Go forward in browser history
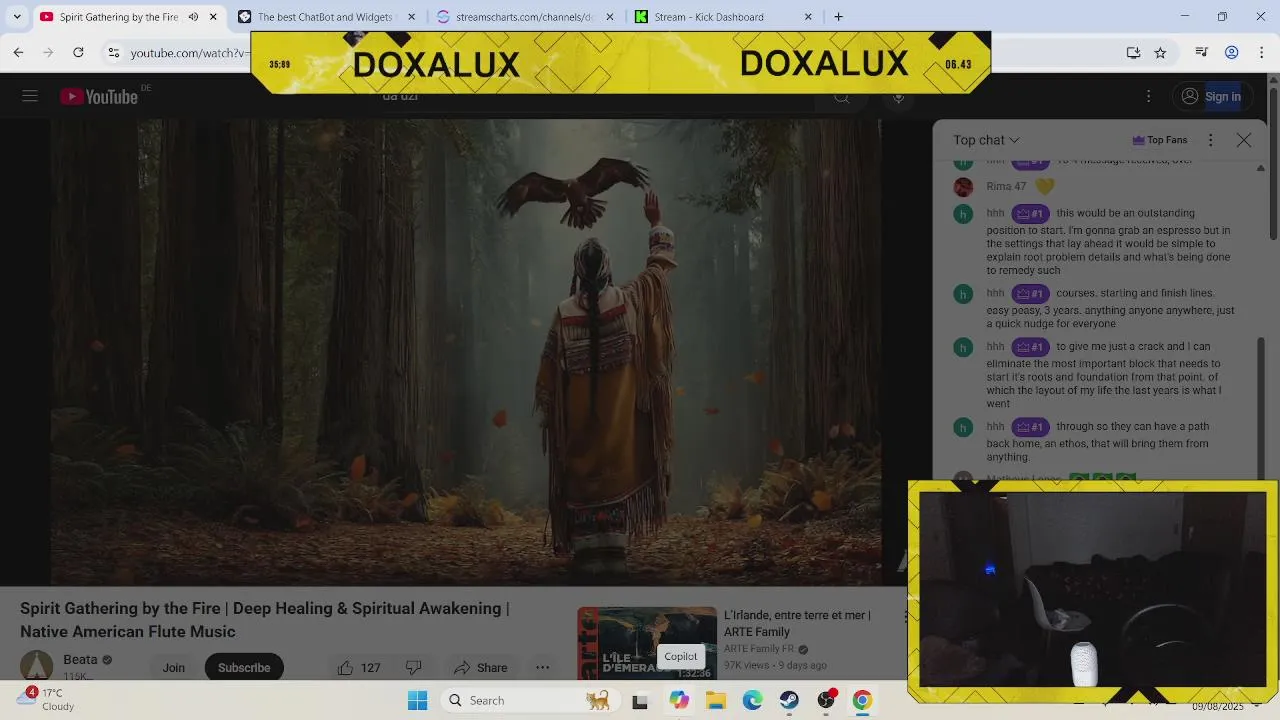 coord(48,52)
